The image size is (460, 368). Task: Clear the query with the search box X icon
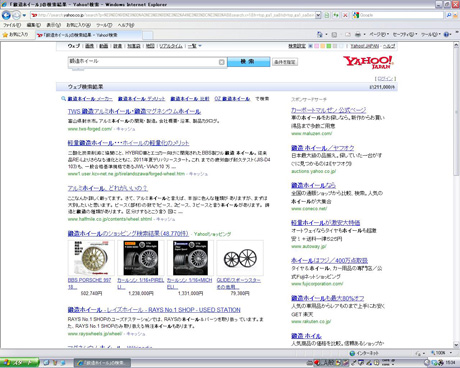(x=222, y=62)
